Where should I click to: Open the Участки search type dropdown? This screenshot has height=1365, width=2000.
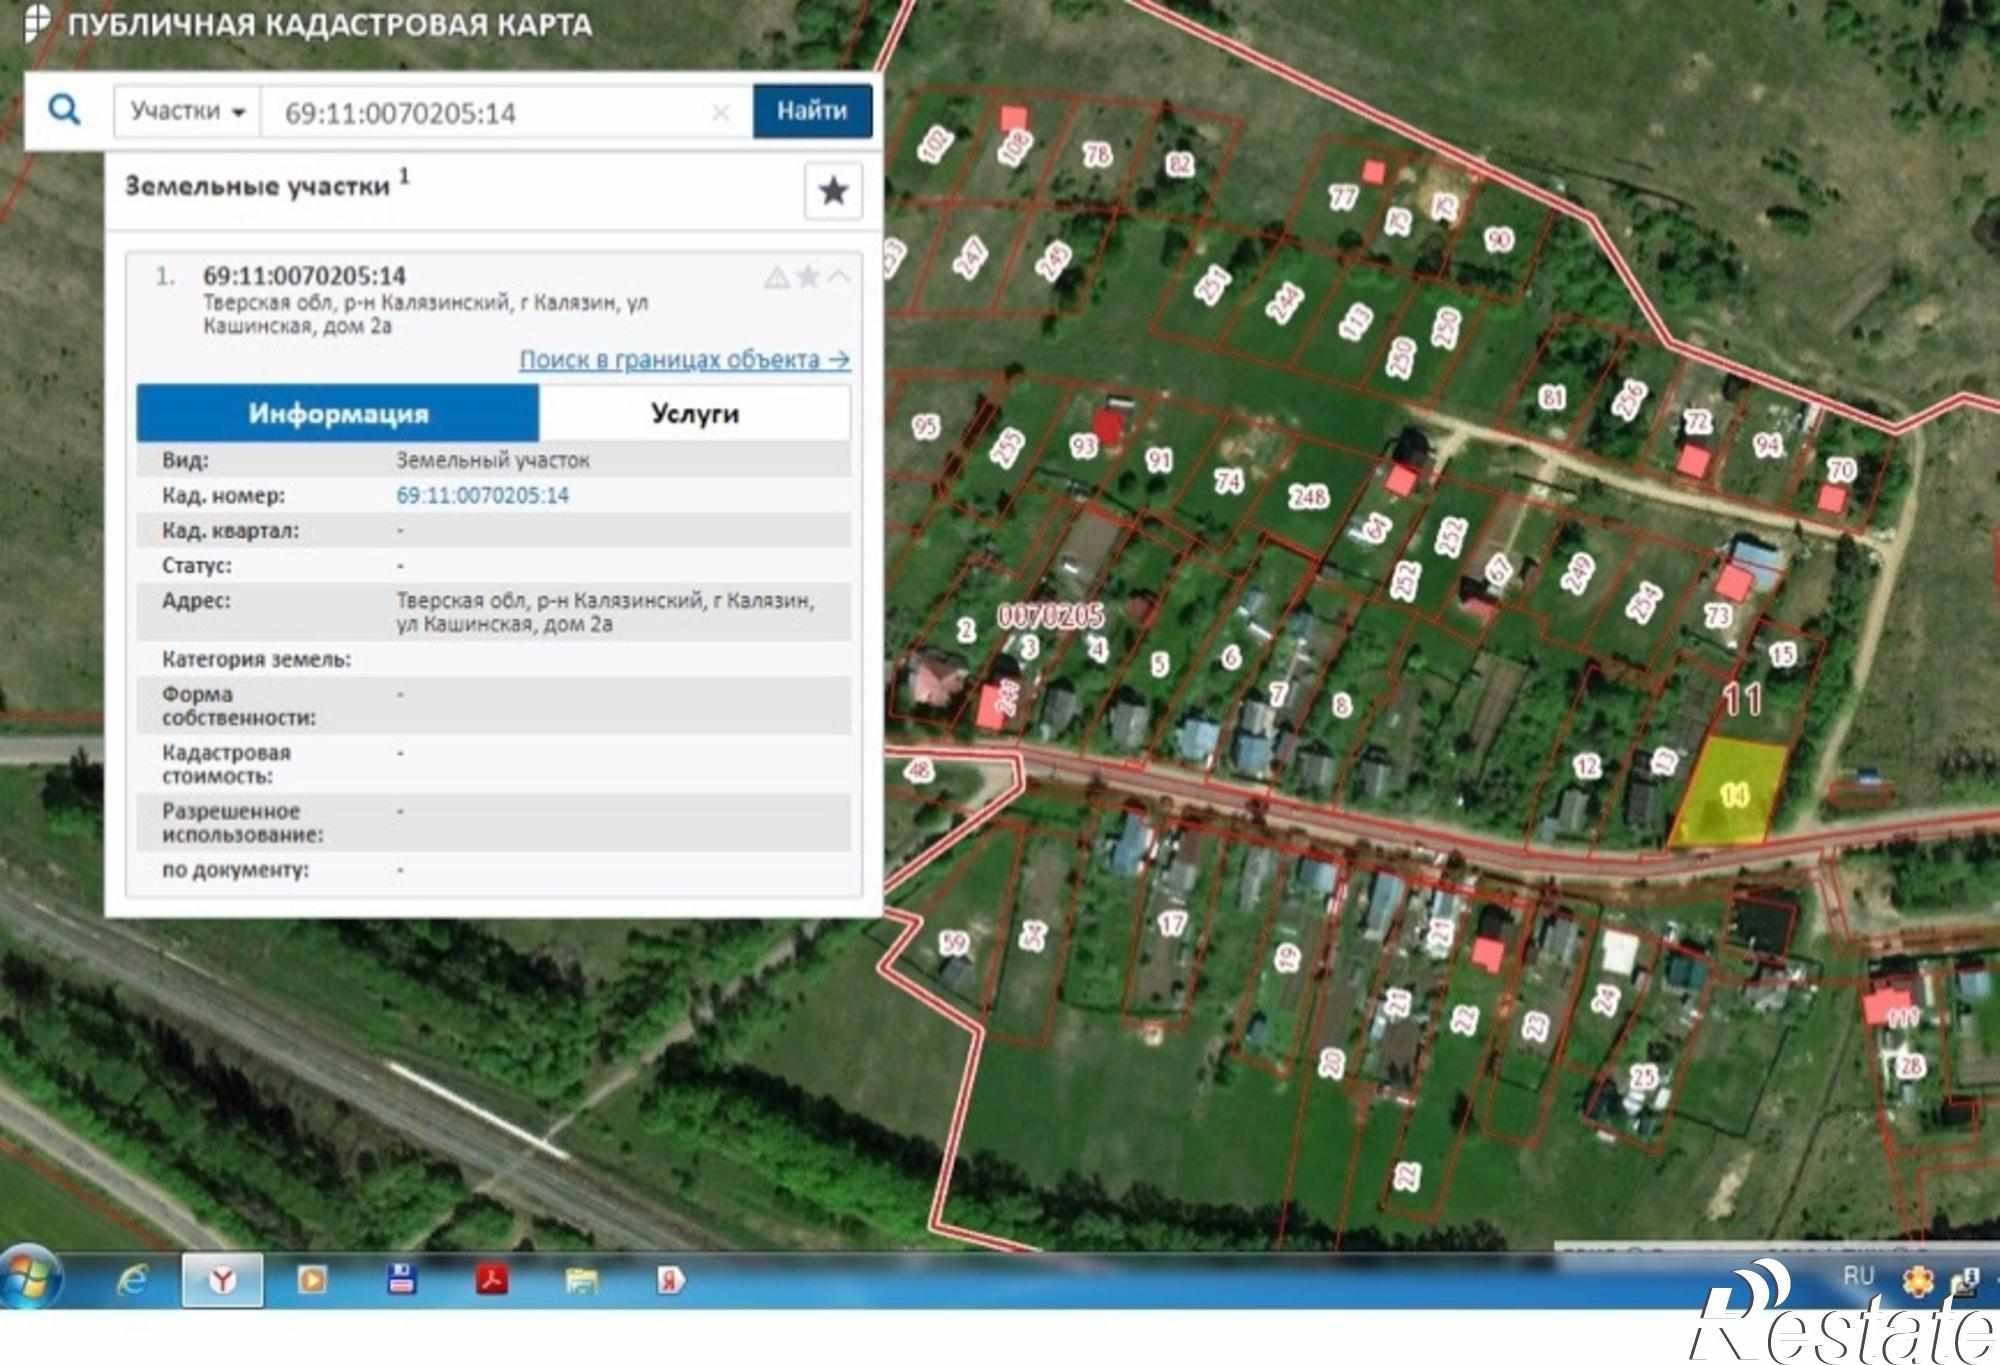point(187,111)
